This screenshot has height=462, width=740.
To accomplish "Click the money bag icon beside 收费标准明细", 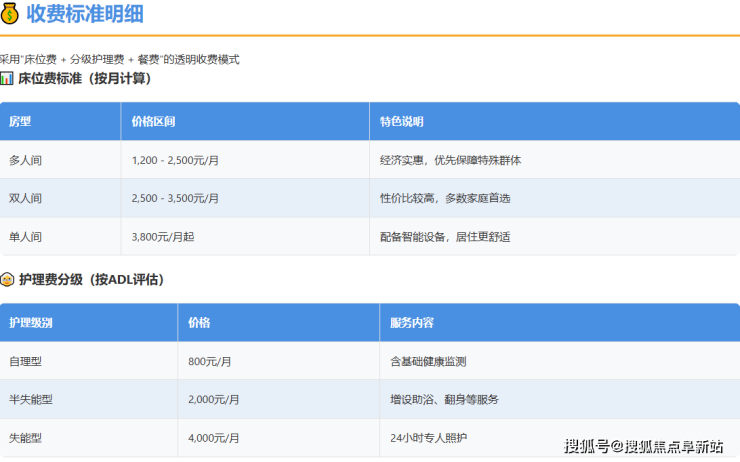I will coord(10,13).
